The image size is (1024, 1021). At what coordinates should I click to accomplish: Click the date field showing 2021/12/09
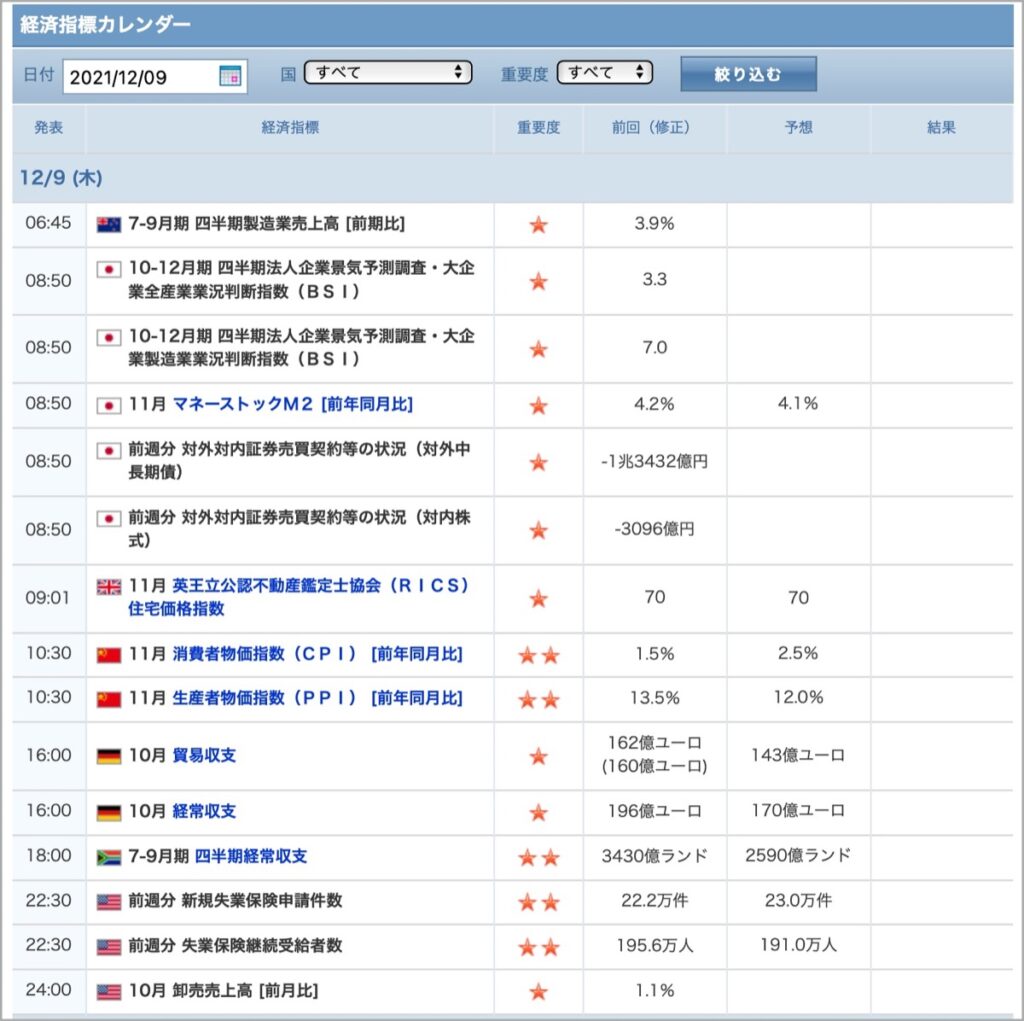point(155,76)
